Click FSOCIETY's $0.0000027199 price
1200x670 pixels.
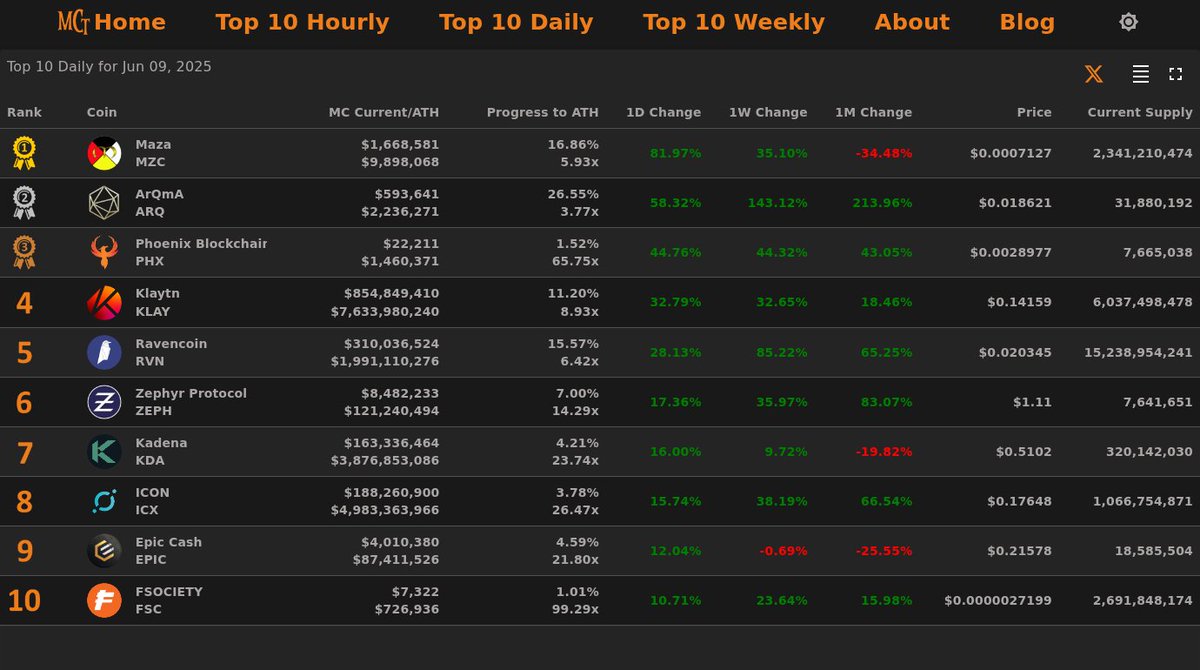pyautogui.click(x=998, y=601)
